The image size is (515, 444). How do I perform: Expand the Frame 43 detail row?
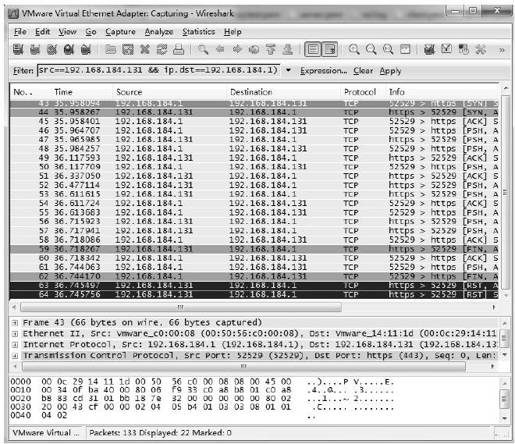15,323
